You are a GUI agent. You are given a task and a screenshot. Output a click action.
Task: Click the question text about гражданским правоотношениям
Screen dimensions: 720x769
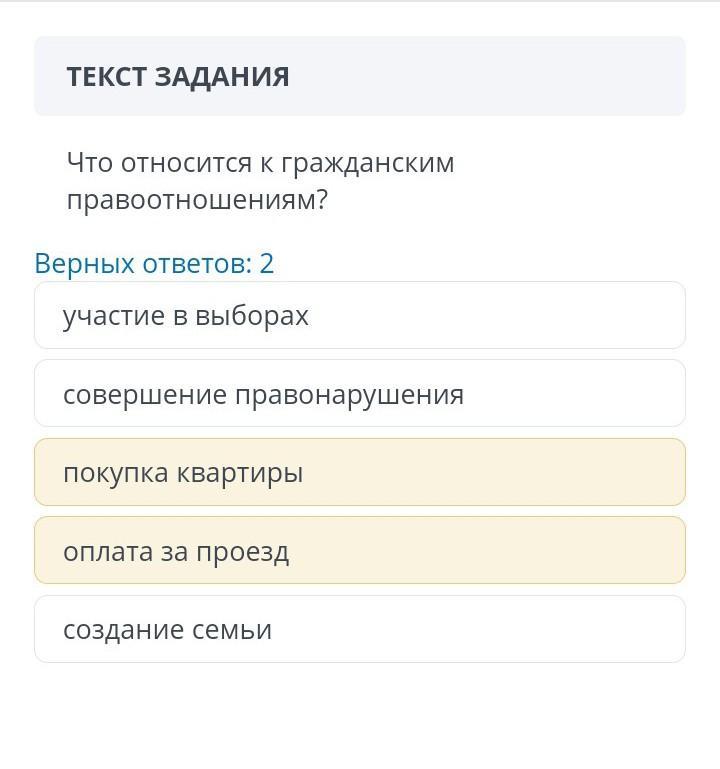tap(260, 181)
